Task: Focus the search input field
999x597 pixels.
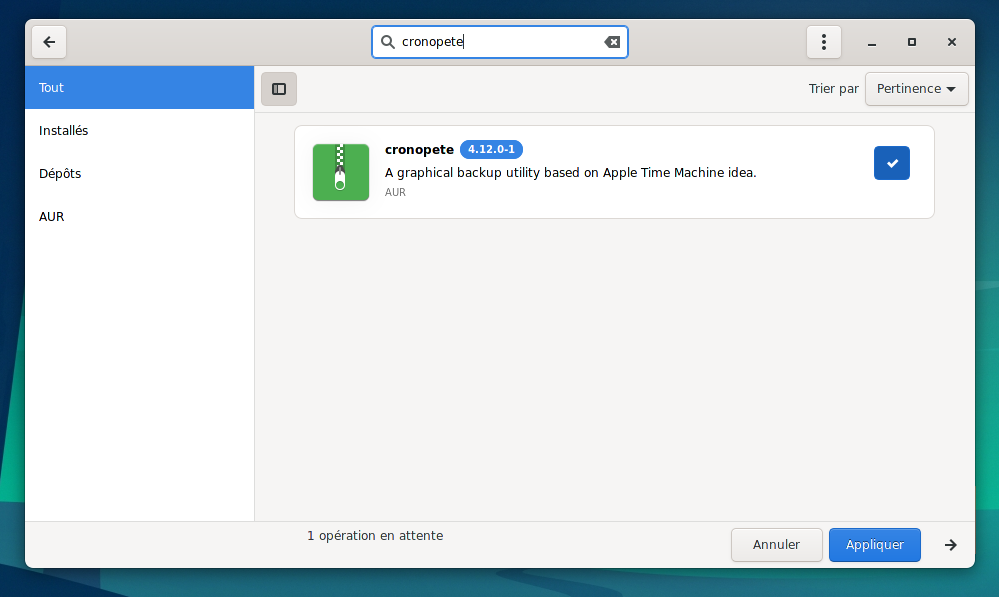Action: pos(500,42)
